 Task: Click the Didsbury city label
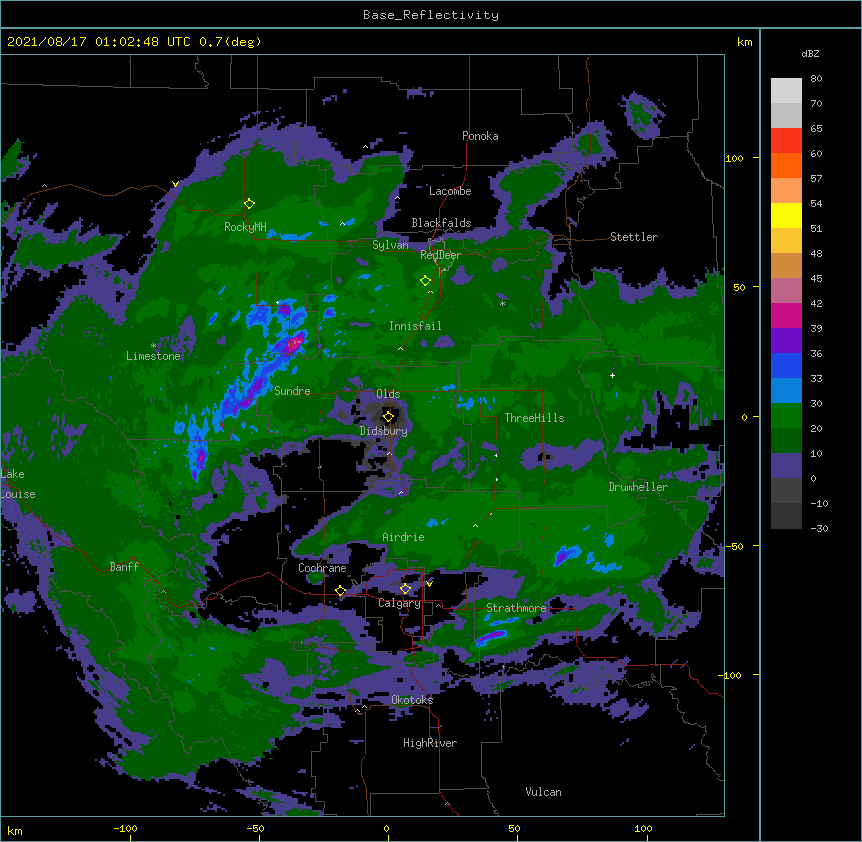click(384, 431)
